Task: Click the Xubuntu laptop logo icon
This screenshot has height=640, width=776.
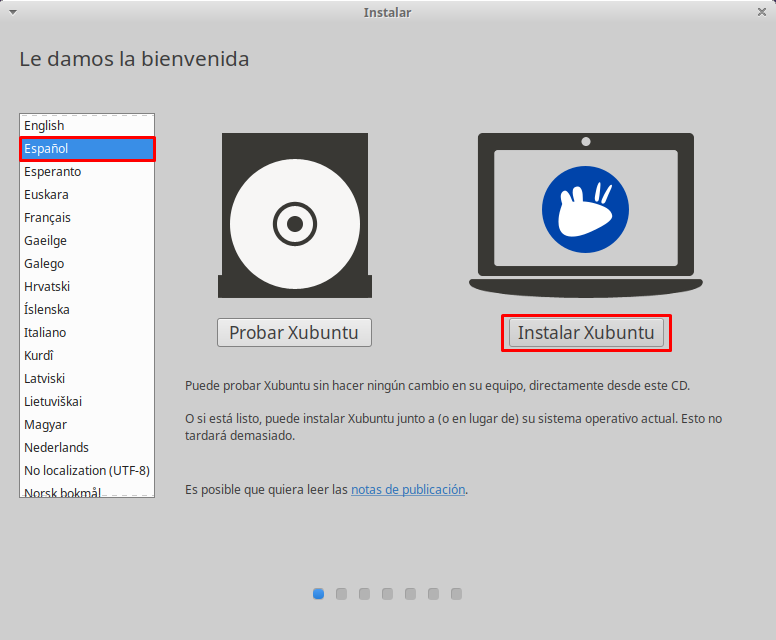Action: pyautogui.click(x=585, y=209)
